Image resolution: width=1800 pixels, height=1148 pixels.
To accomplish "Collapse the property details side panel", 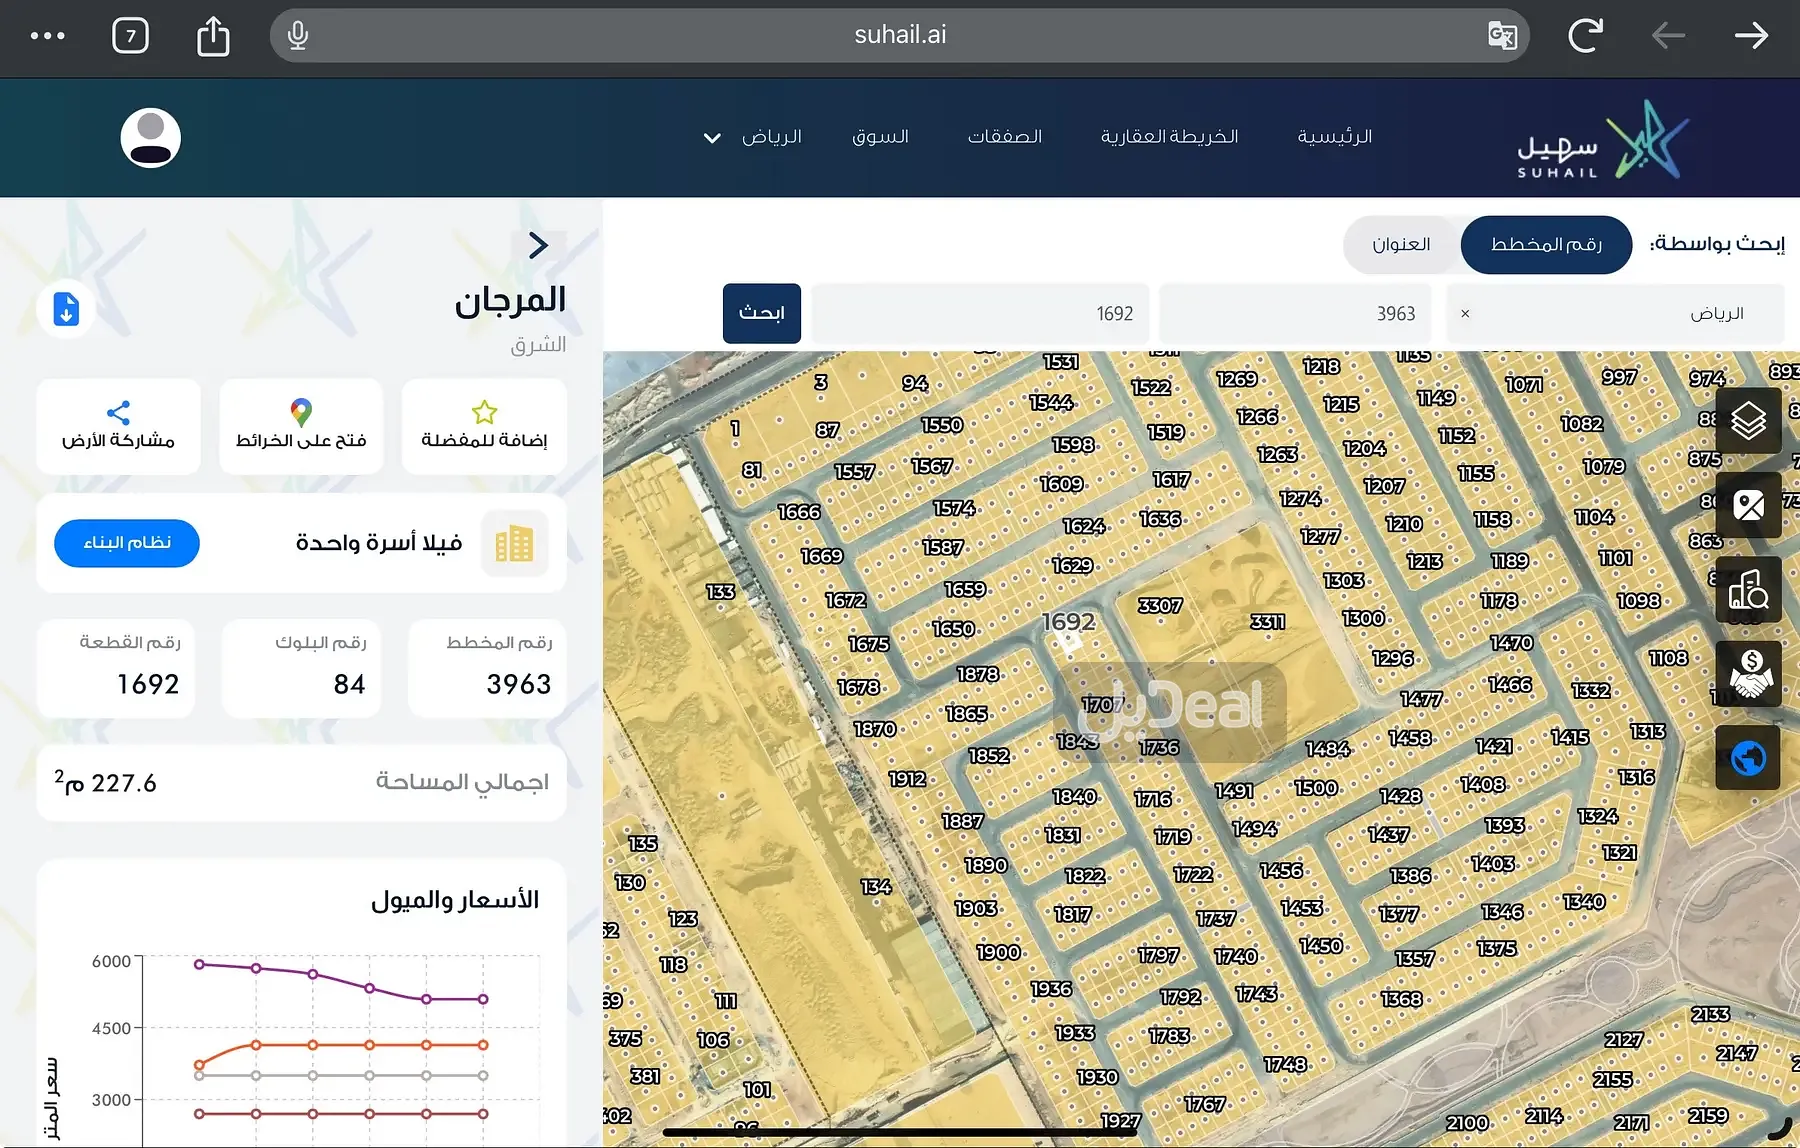I will pyautogui.click(x=538, y=245).
